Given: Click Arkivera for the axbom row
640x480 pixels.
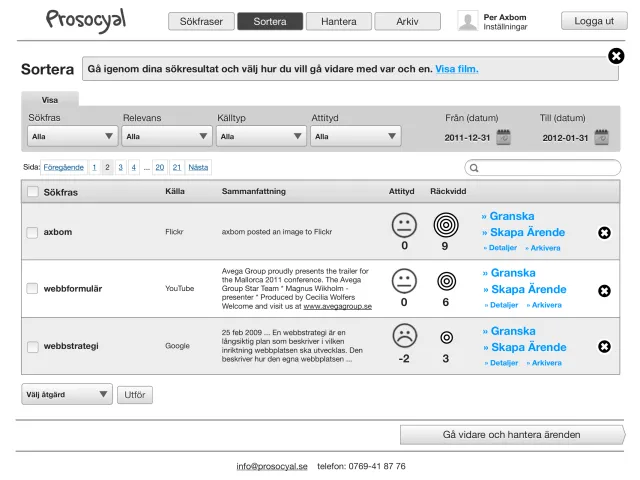Looking at the screenshot, I should point(543,248).
